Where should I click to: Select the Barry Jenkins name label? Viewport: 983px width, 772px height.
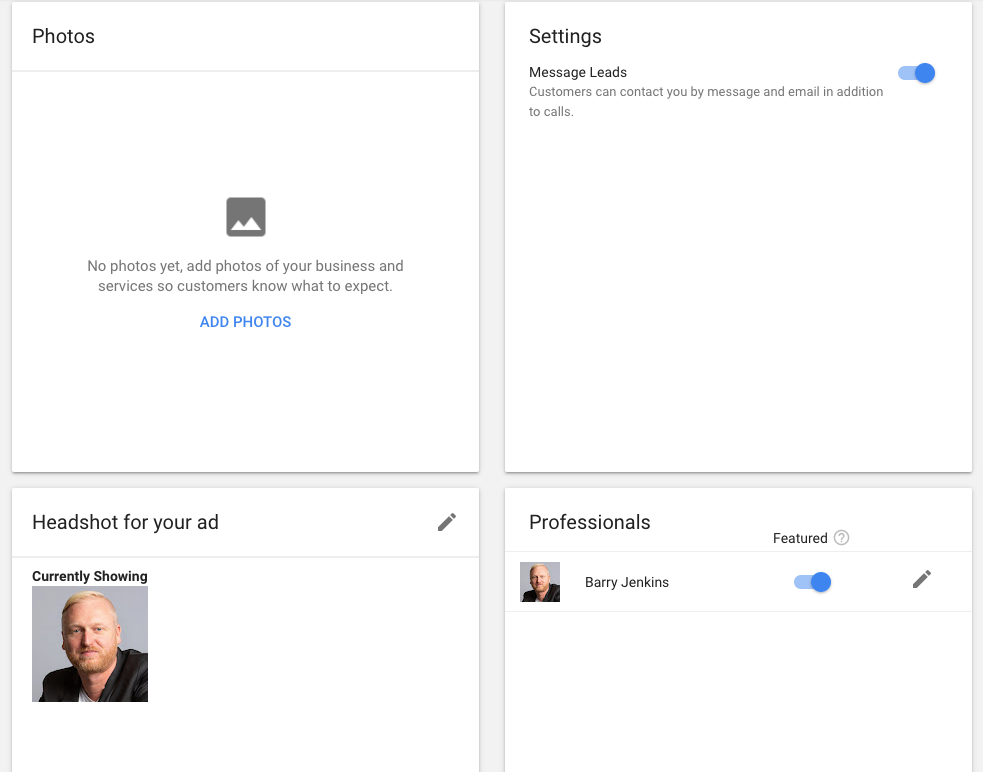click(x=627, y=581)
